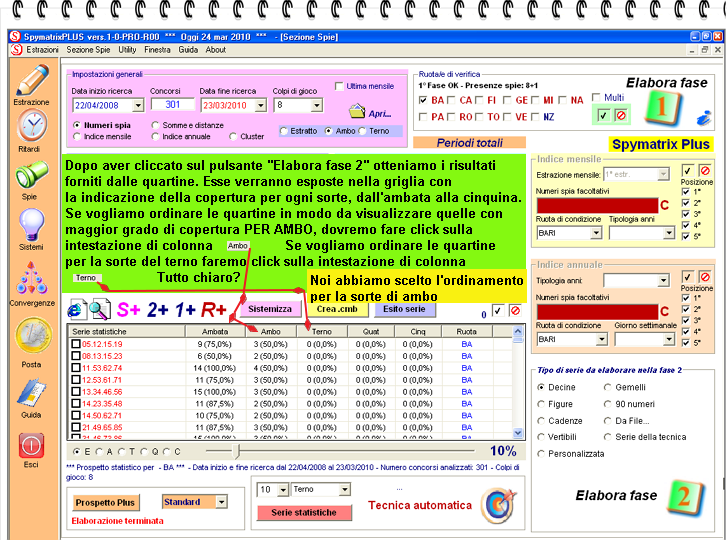Click the Crea .cmb button
This screenshot has height=540, width=727.
337,309
